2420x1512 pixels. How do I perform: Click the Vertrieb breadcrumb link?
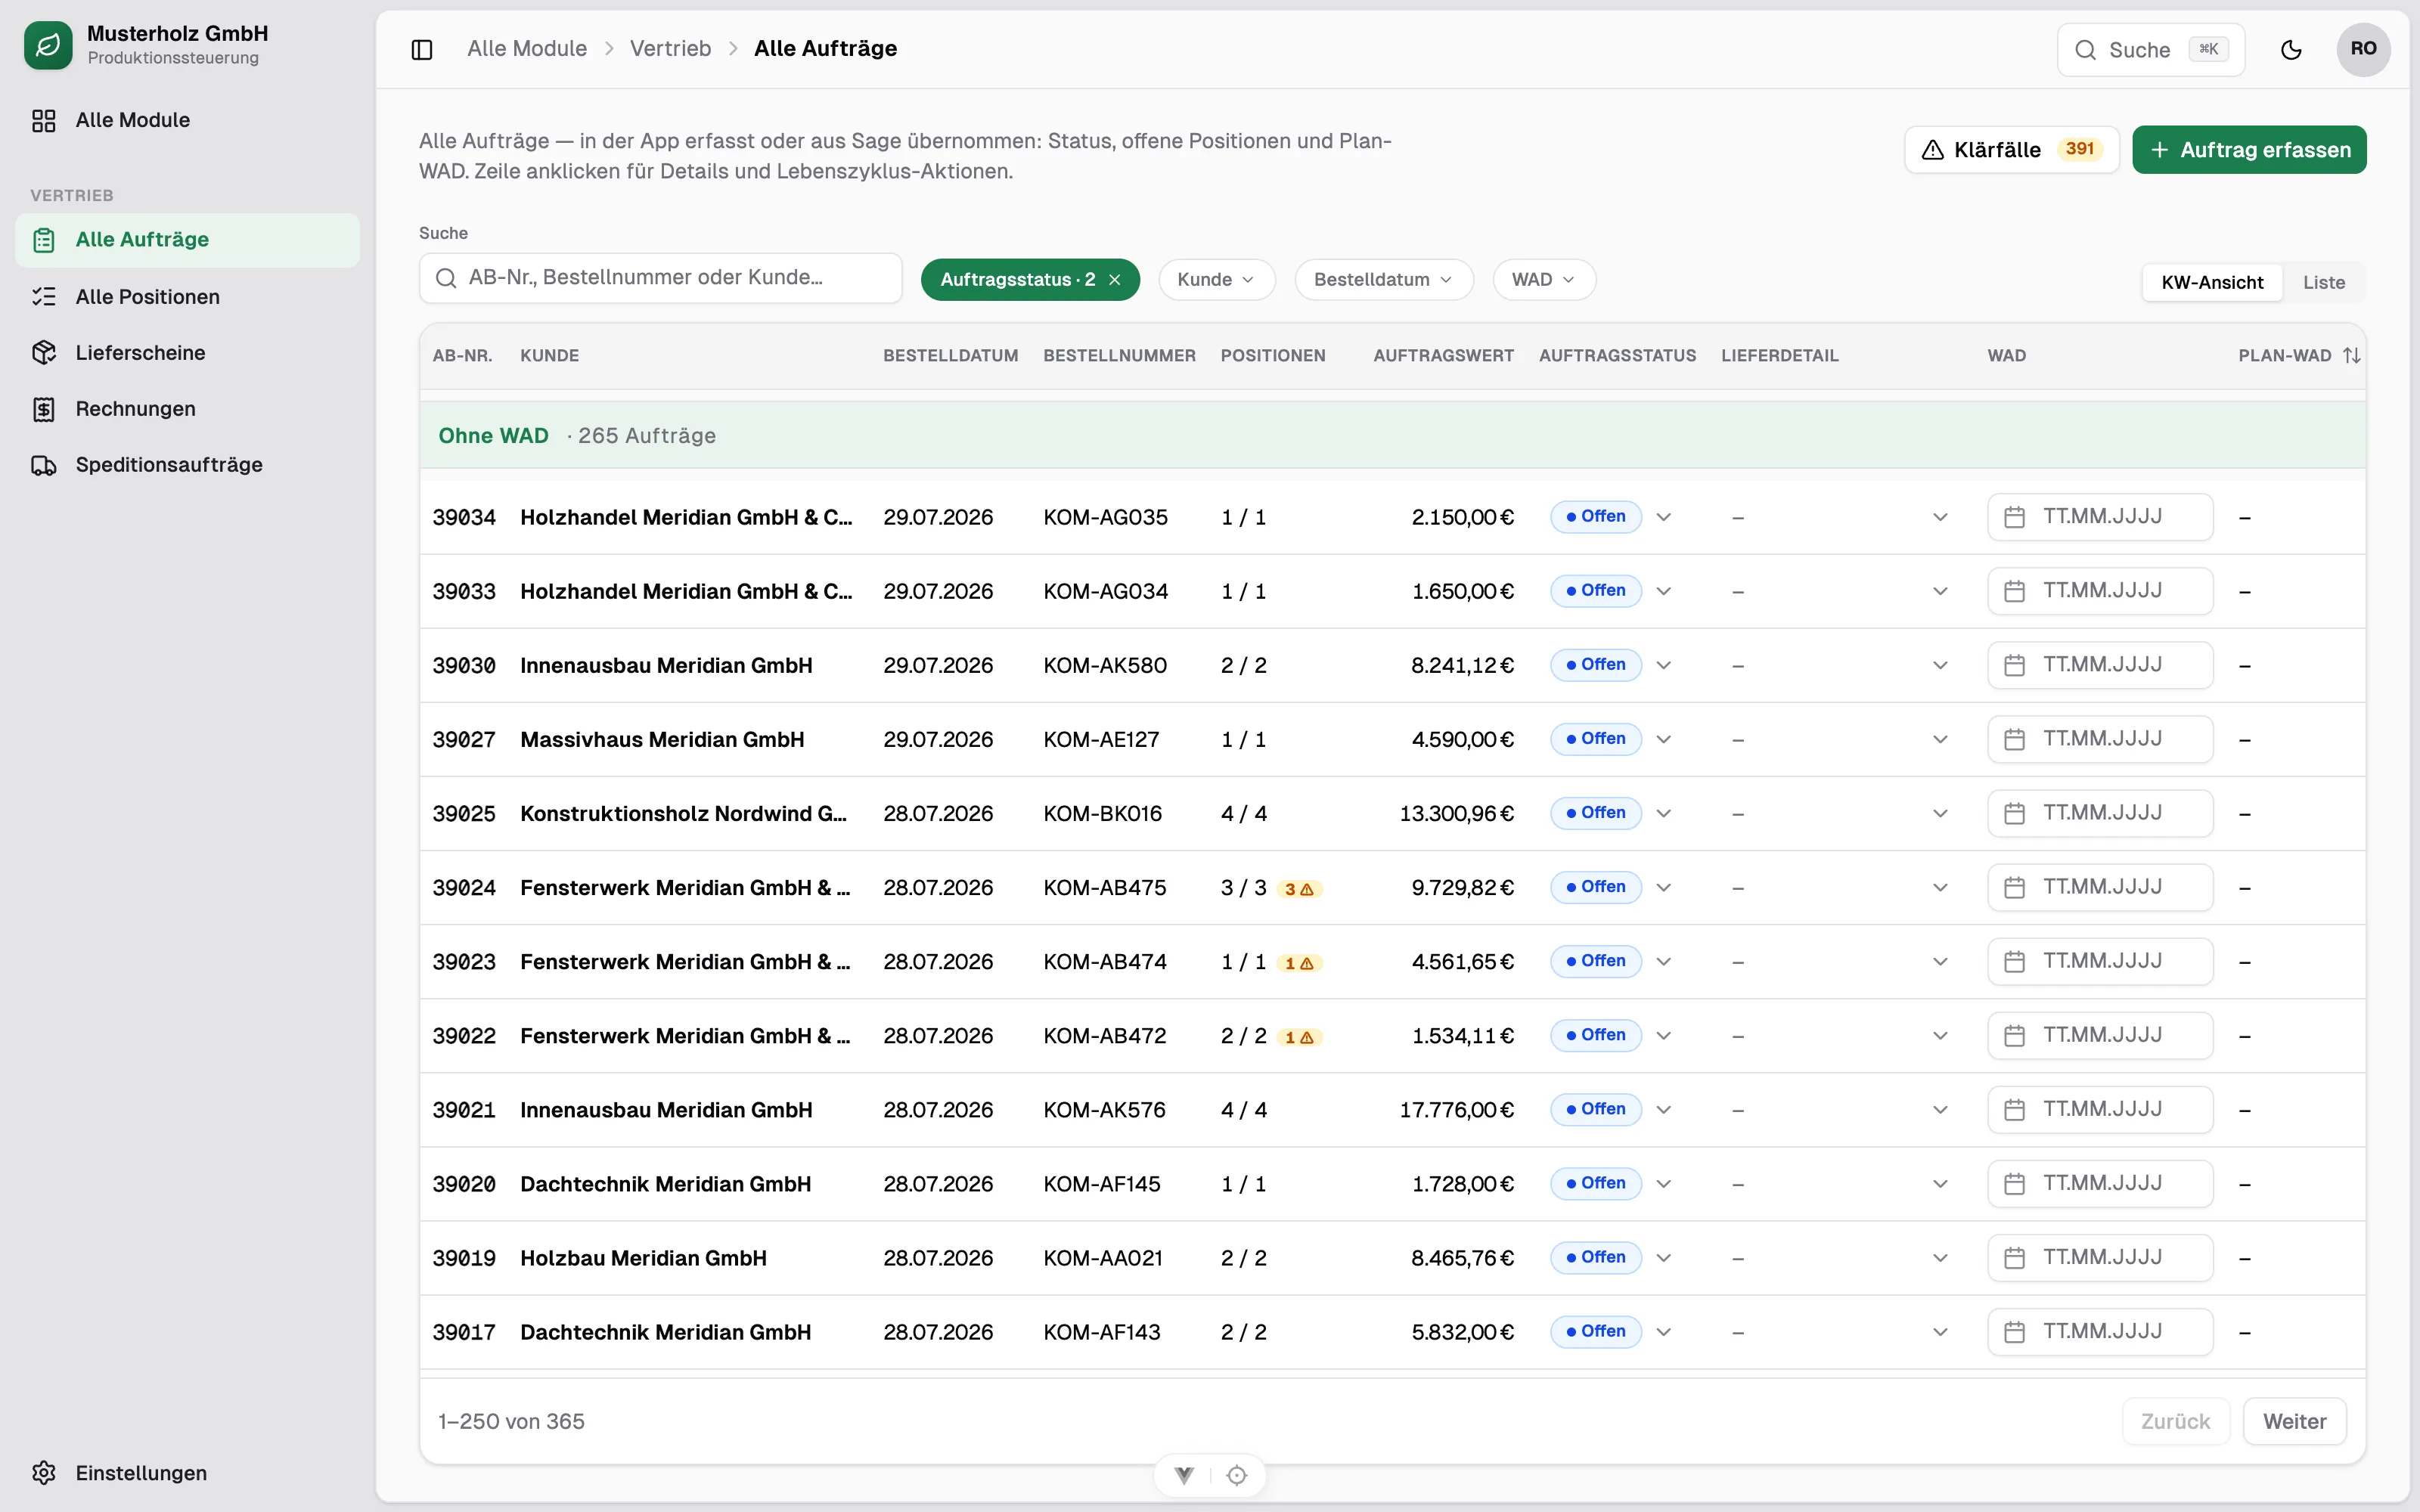tap(670, 49)
